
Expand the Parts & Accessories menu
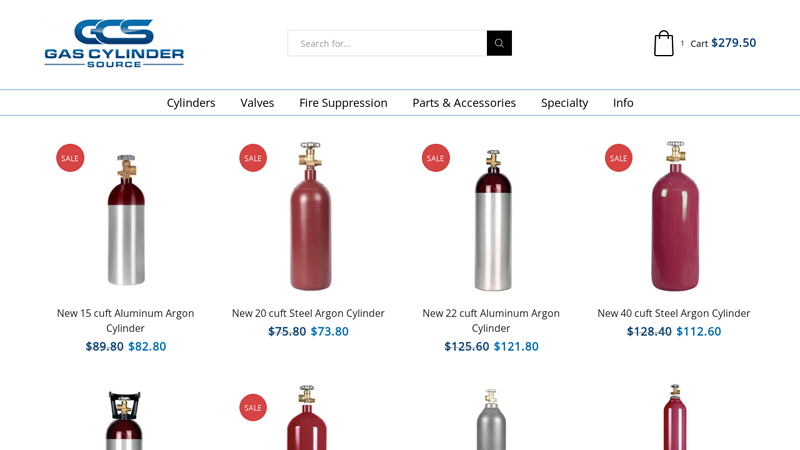coord(464,103)
